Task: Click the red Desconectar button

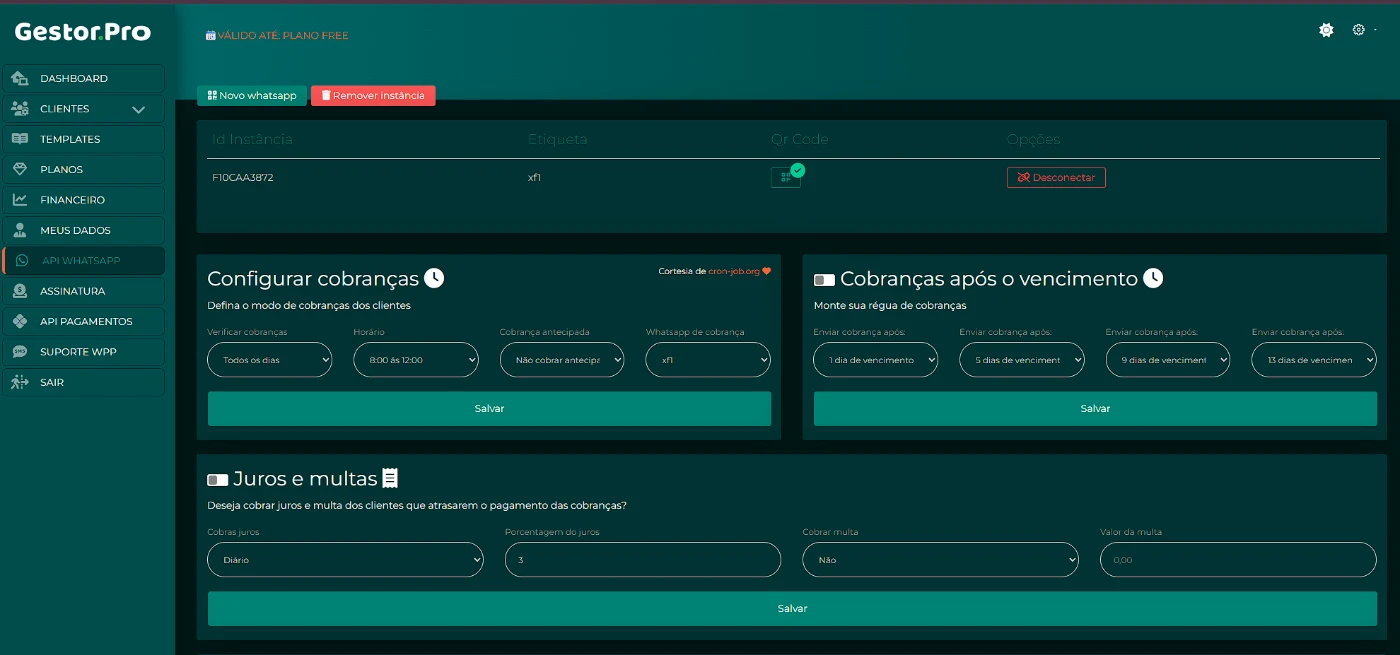Action: (x=1056, y=178)
